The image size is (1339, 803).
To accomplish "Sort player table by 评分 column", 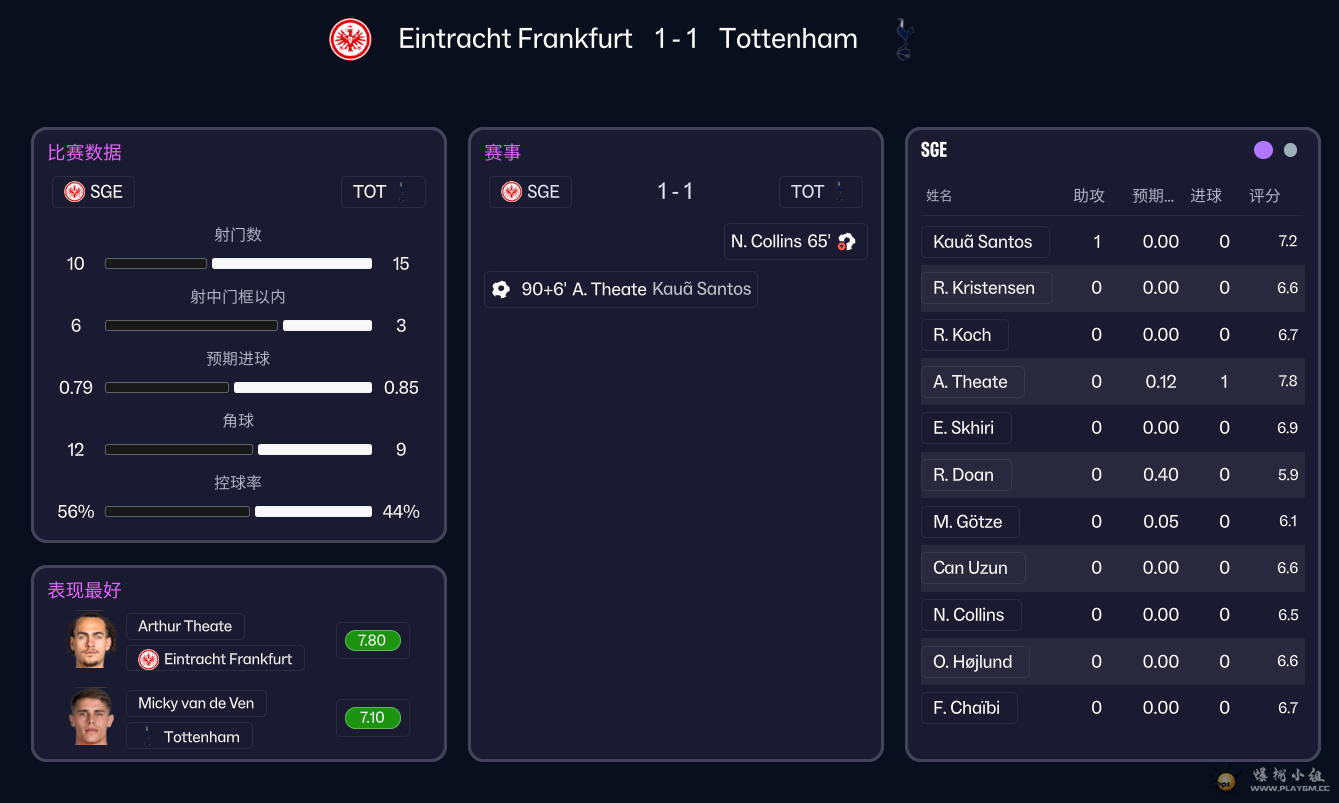I will (x=1265, y=196).
